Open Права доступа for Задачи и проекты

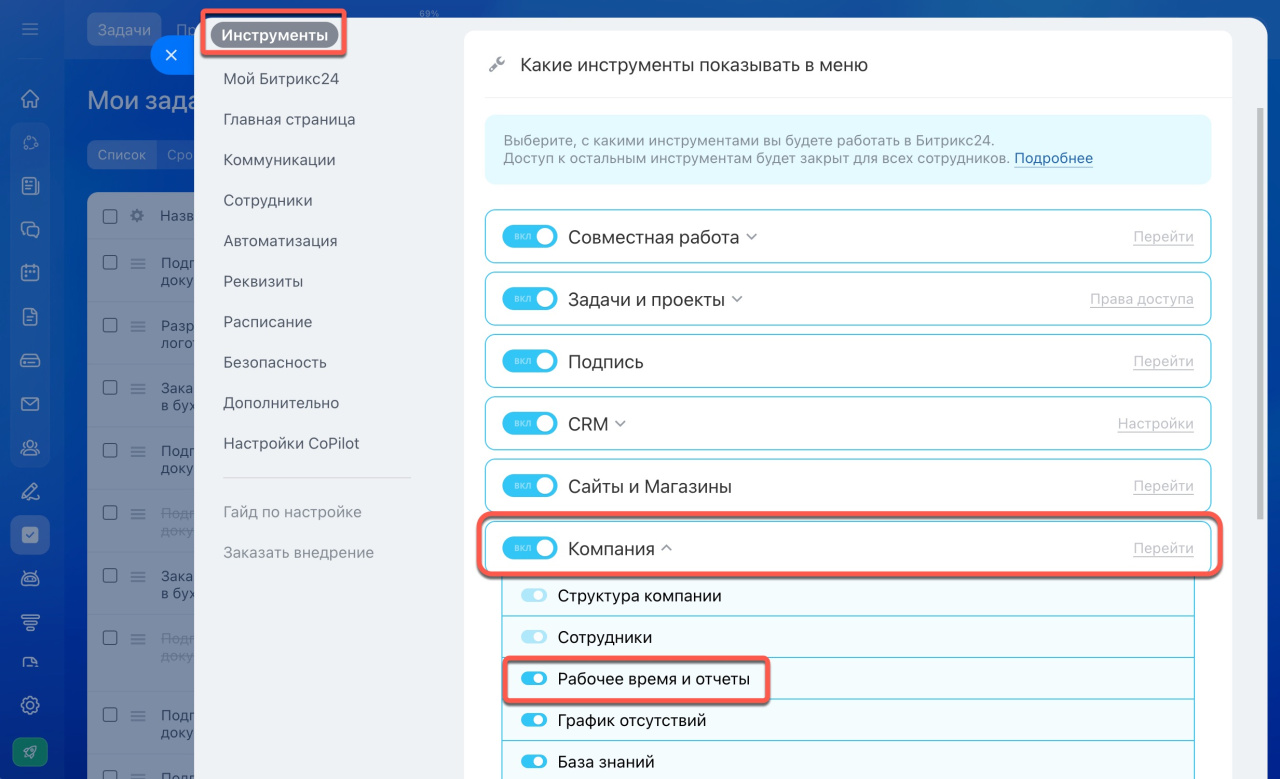click(1142, 299)
